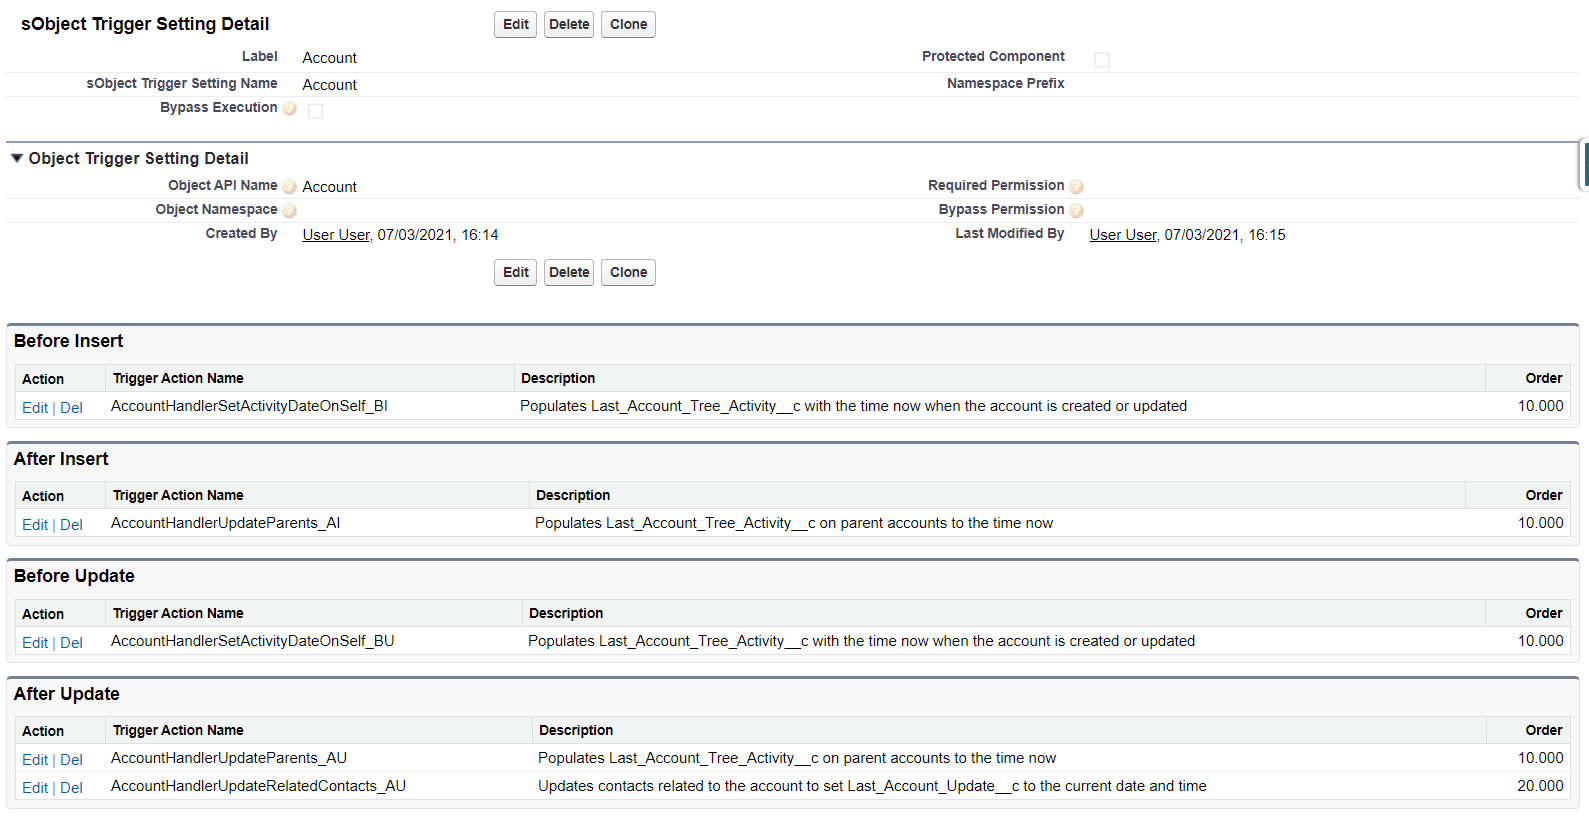The image size is (1589, 818).
Task: Click the top Clone button
Action: (628, 24)
